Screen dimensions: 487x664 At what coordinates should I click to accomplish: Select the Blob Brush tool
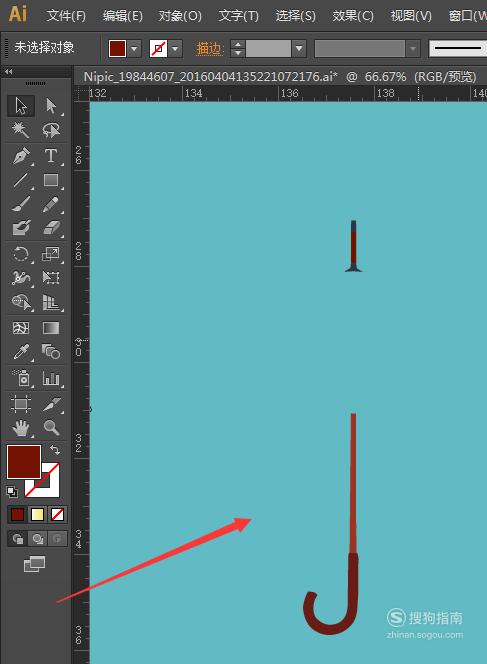click(21, 228)
